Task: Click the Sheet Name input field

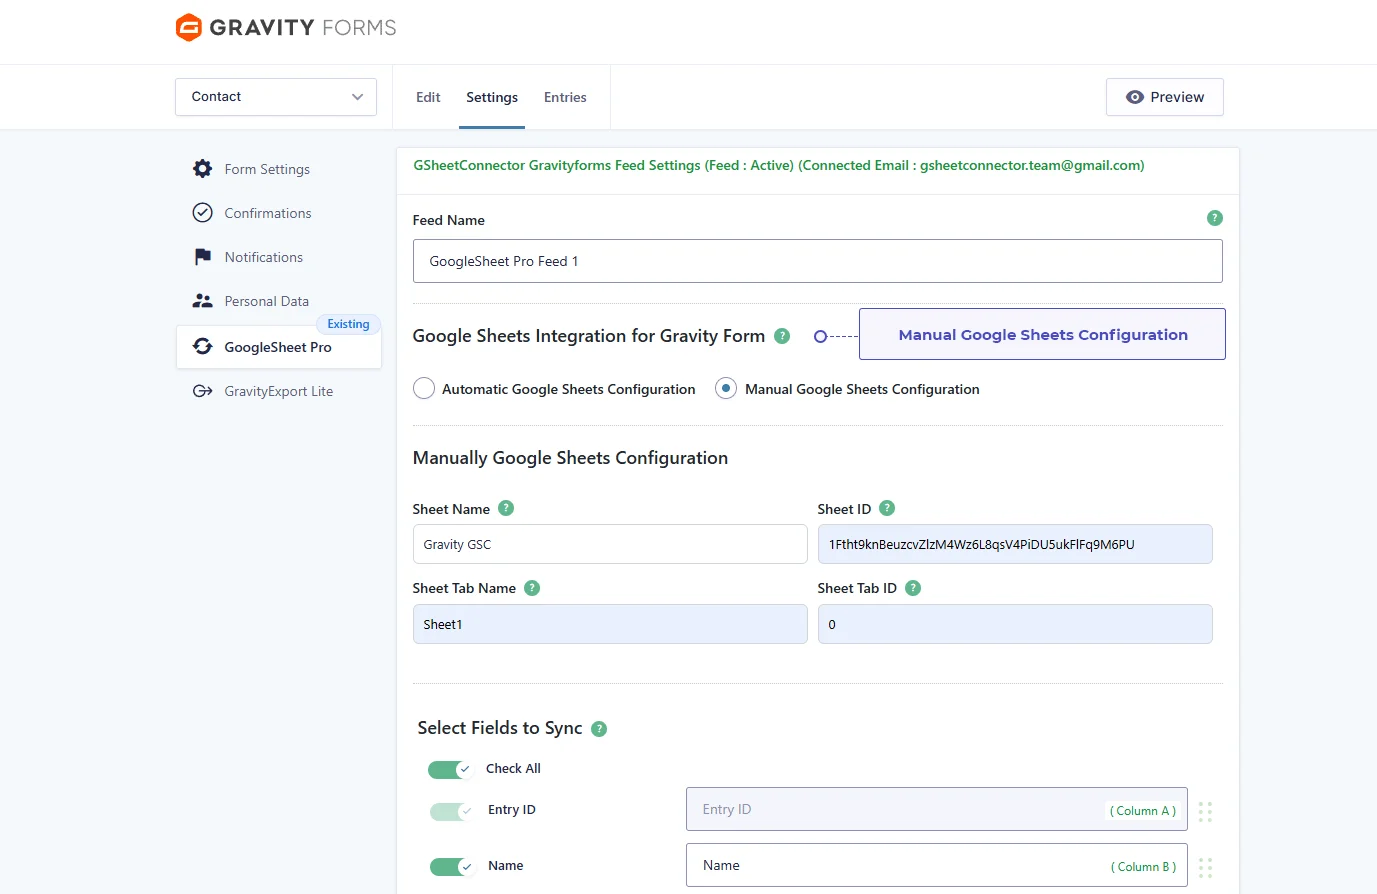Action: tap(610, 544)
